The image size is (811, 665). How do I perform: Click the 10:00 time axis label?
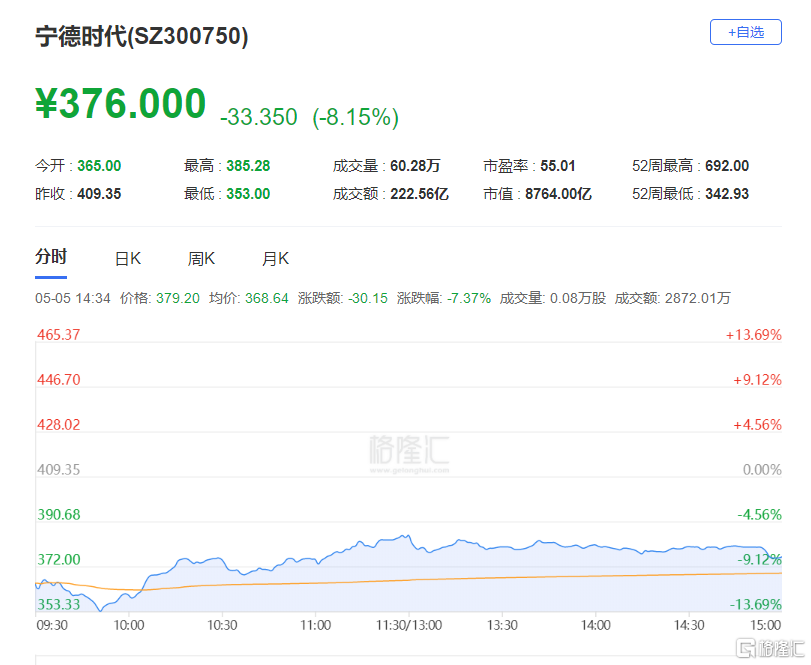129,625
